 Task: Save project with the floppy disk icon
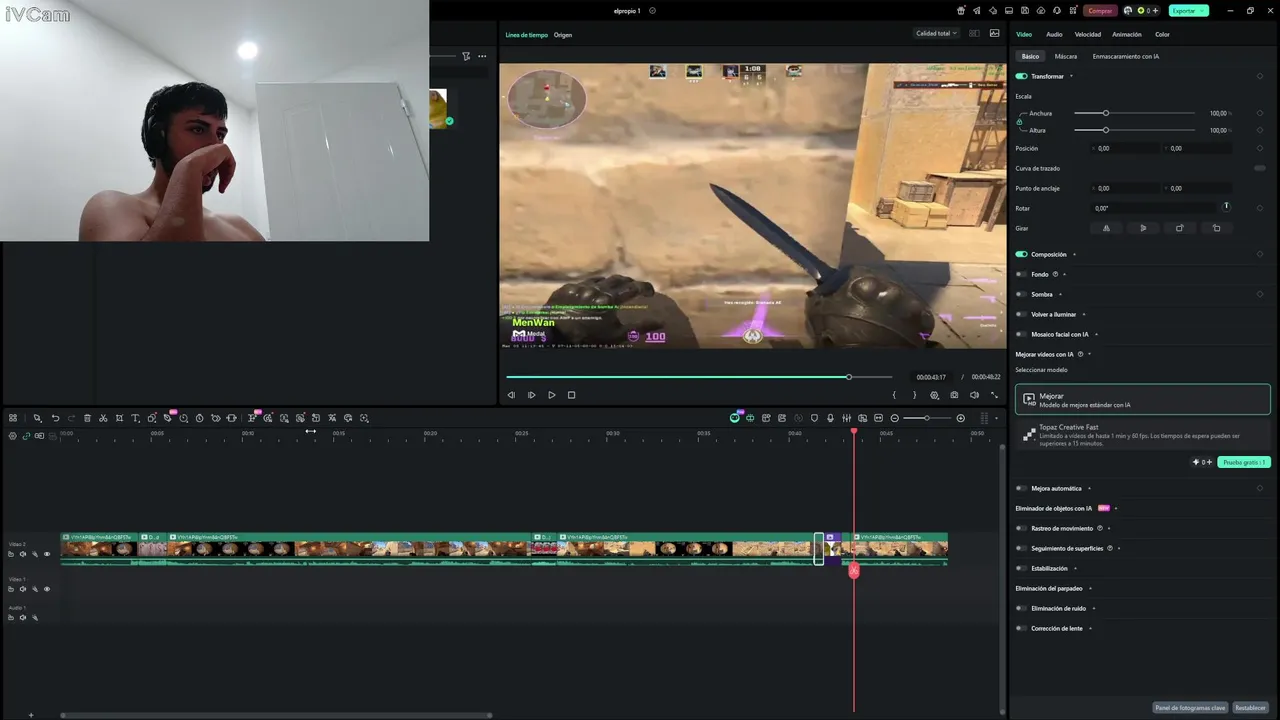pos(1025,11)
